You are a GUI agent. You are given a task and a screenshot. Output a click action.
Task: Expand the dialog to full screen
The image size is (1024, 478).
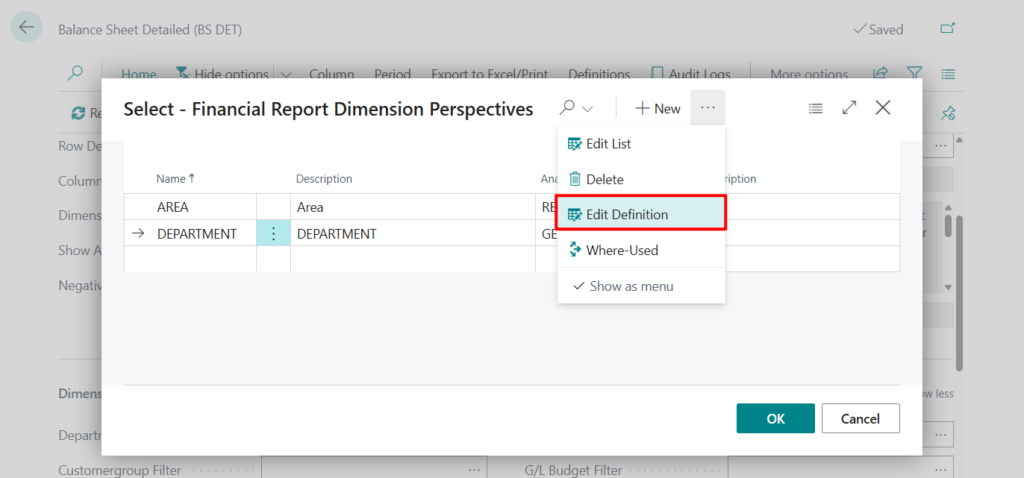click(x=849, y=108)
